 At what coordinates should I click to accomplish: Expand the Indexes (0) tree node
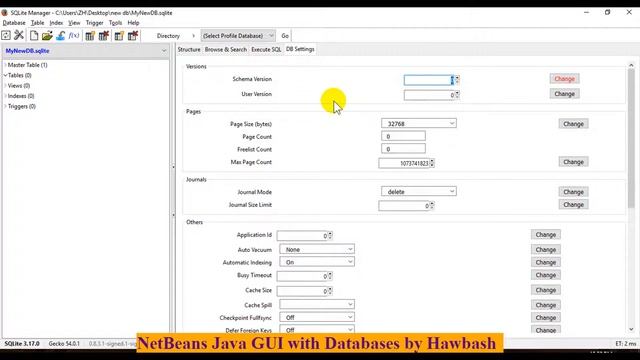click(5, 96)
